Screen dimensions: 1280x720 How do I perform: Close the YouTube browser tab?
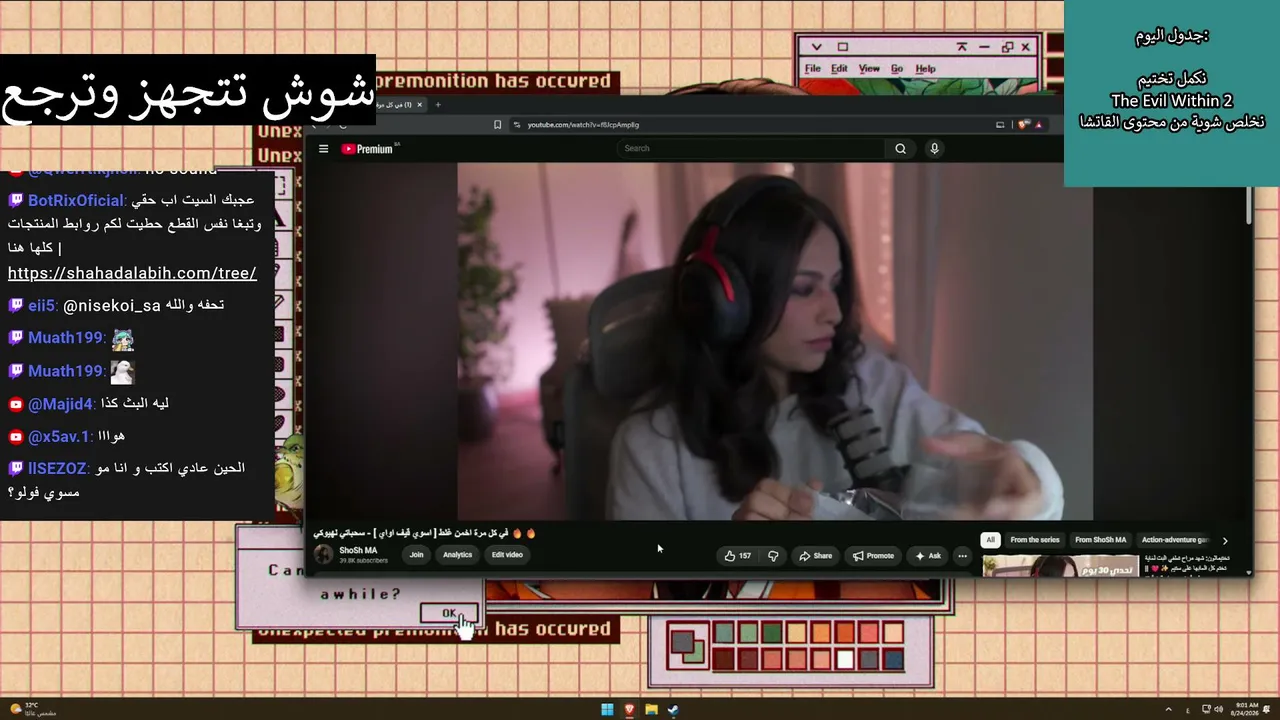click(420, 105)
